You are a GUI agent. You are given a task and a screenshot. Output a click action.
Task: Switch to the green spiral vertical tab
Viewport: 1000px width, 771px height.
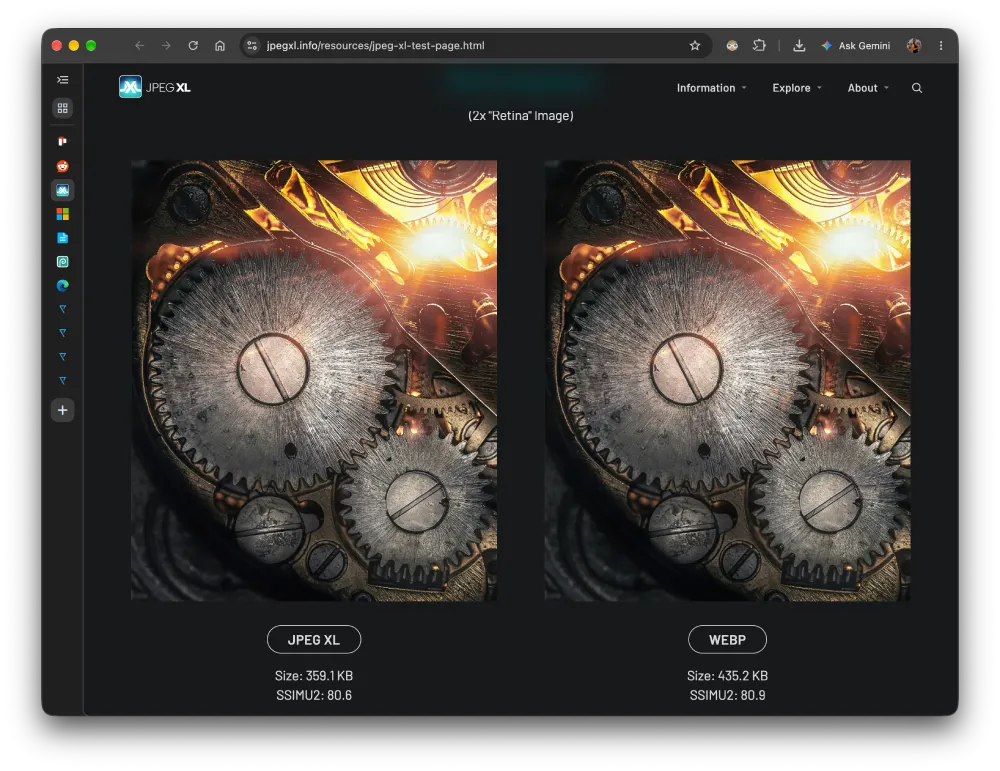(62, 261)
